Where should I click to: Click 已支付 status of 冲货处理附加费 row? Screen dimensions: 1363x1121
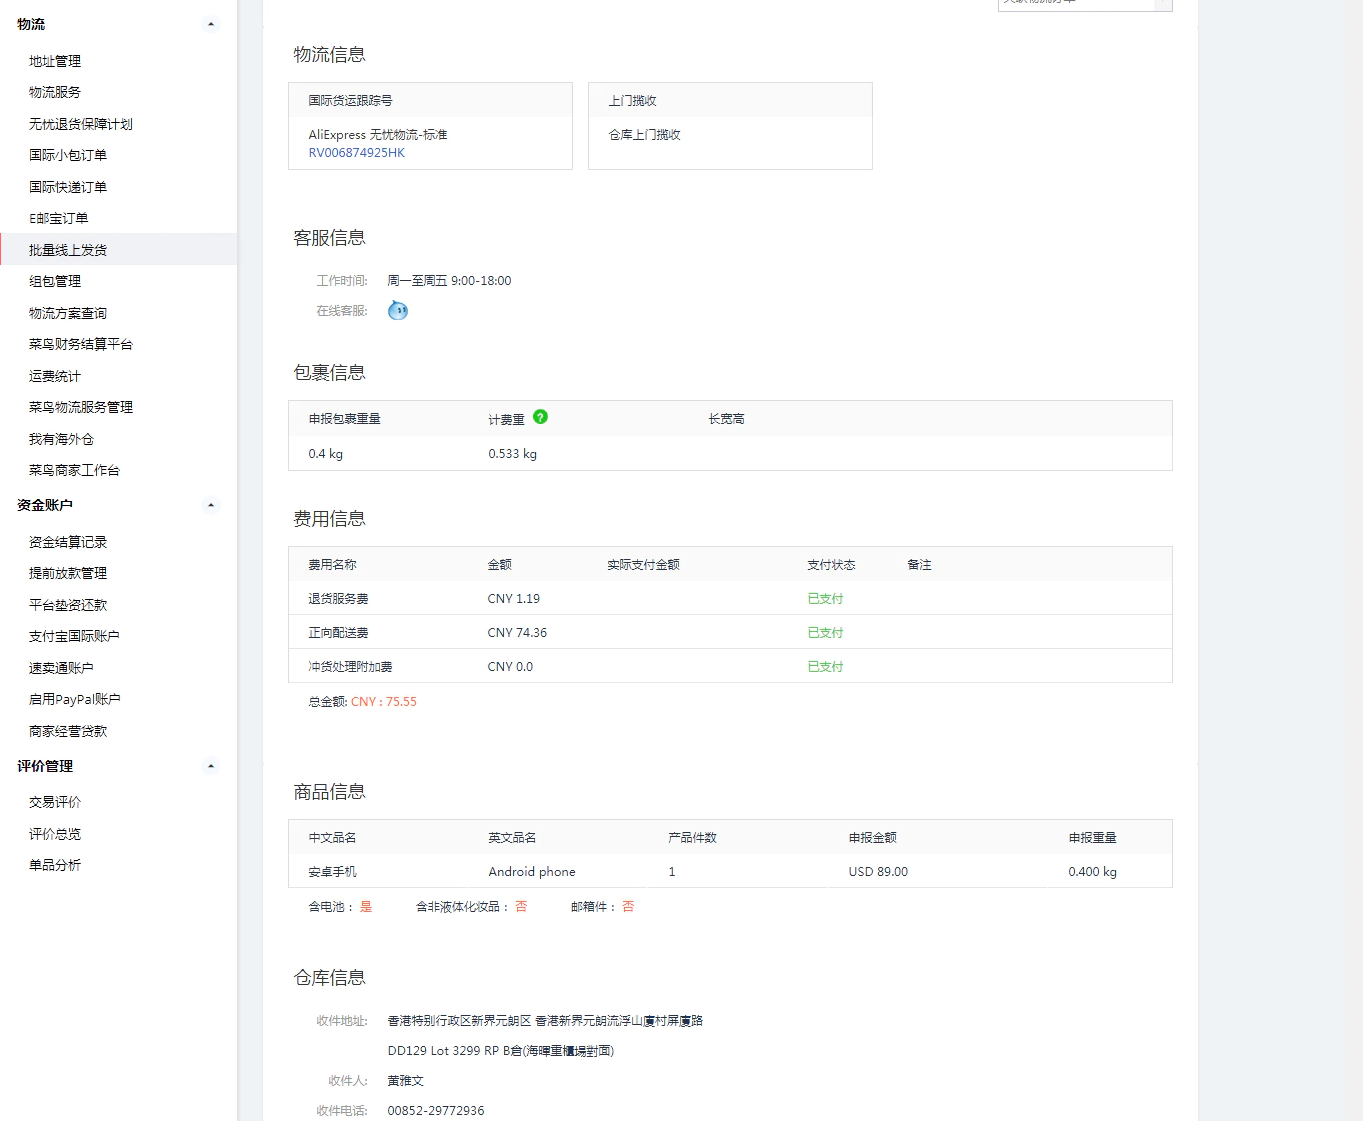(x=825, y=667)
